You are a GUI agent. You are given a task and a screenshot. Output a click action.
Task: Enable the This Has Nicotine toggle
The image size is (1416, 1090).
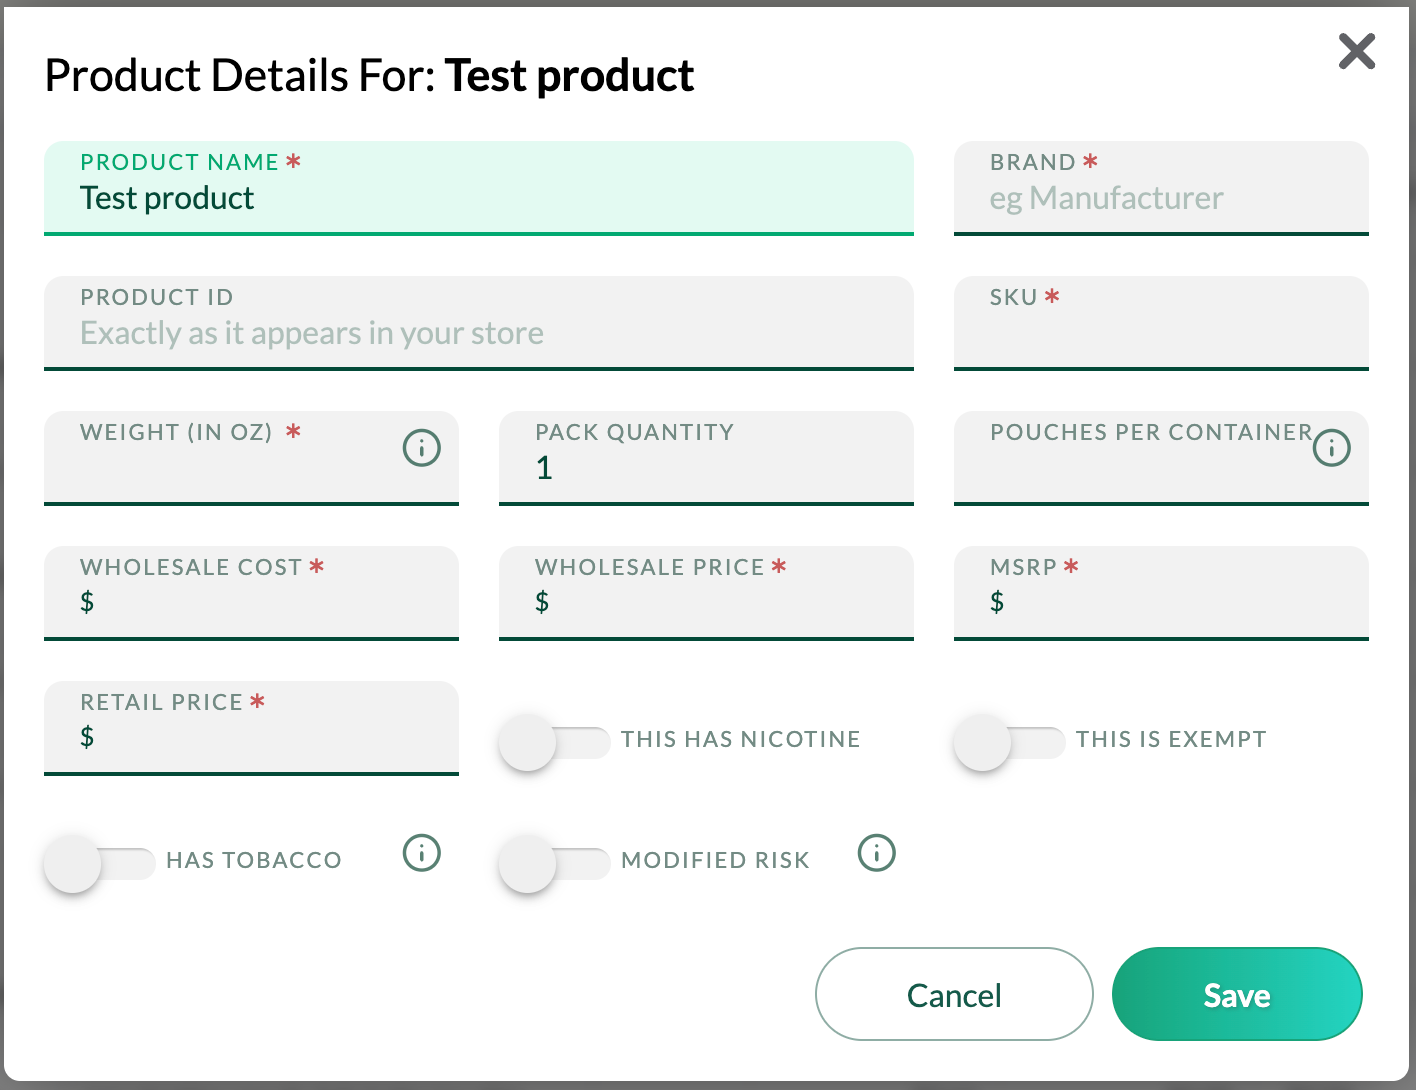(x=554, y=743)
